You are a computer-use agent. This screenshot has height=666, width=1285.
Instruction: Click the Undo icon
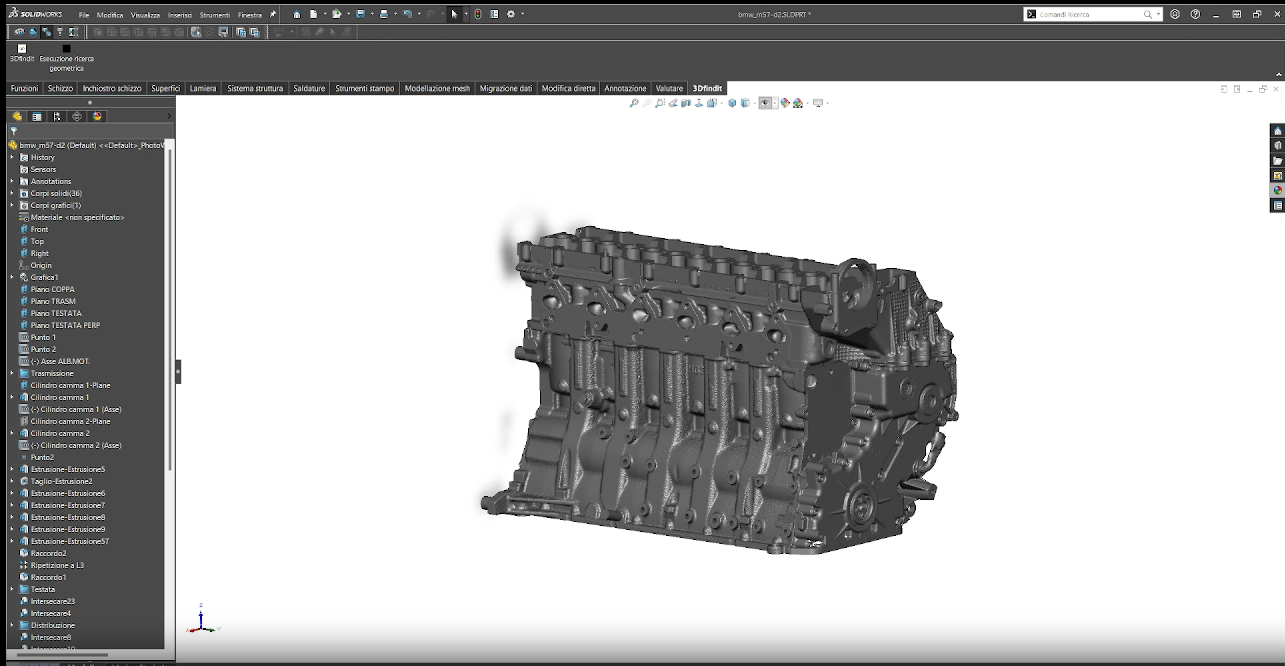tap(408, 14)
